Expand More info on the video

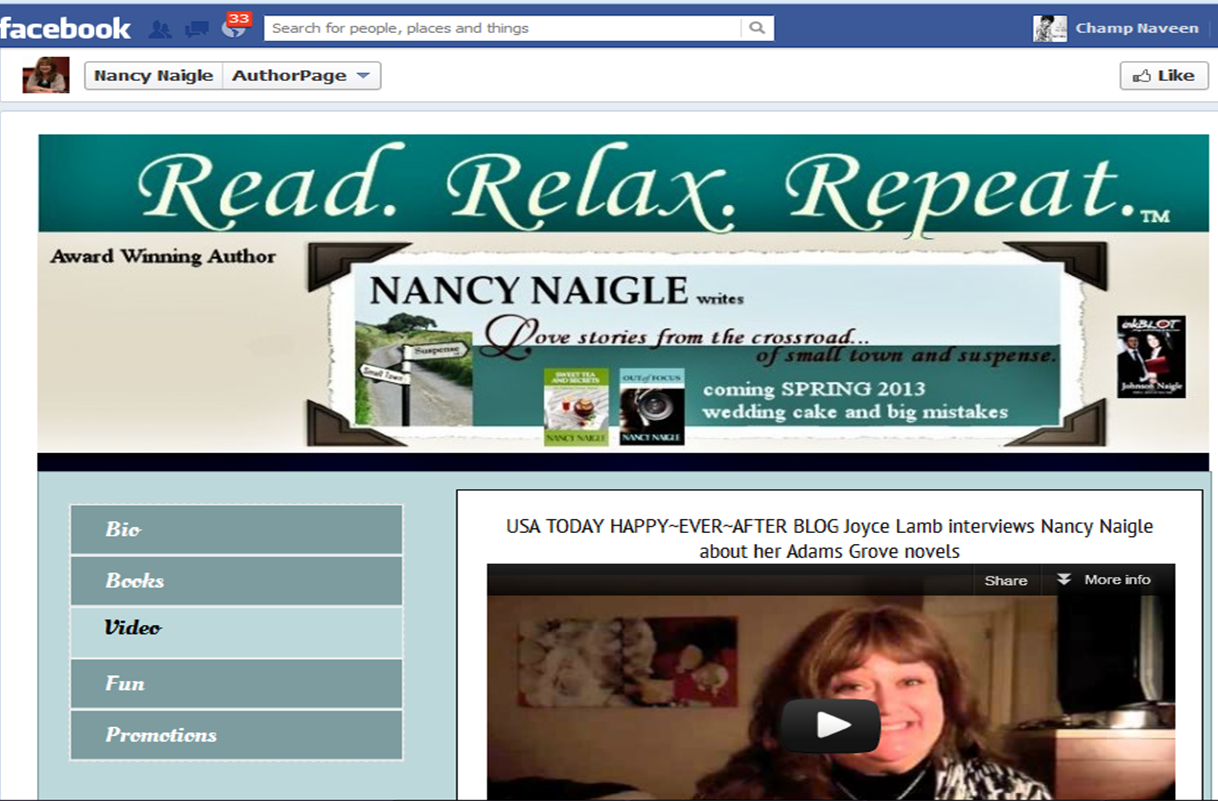point(1105,580)
